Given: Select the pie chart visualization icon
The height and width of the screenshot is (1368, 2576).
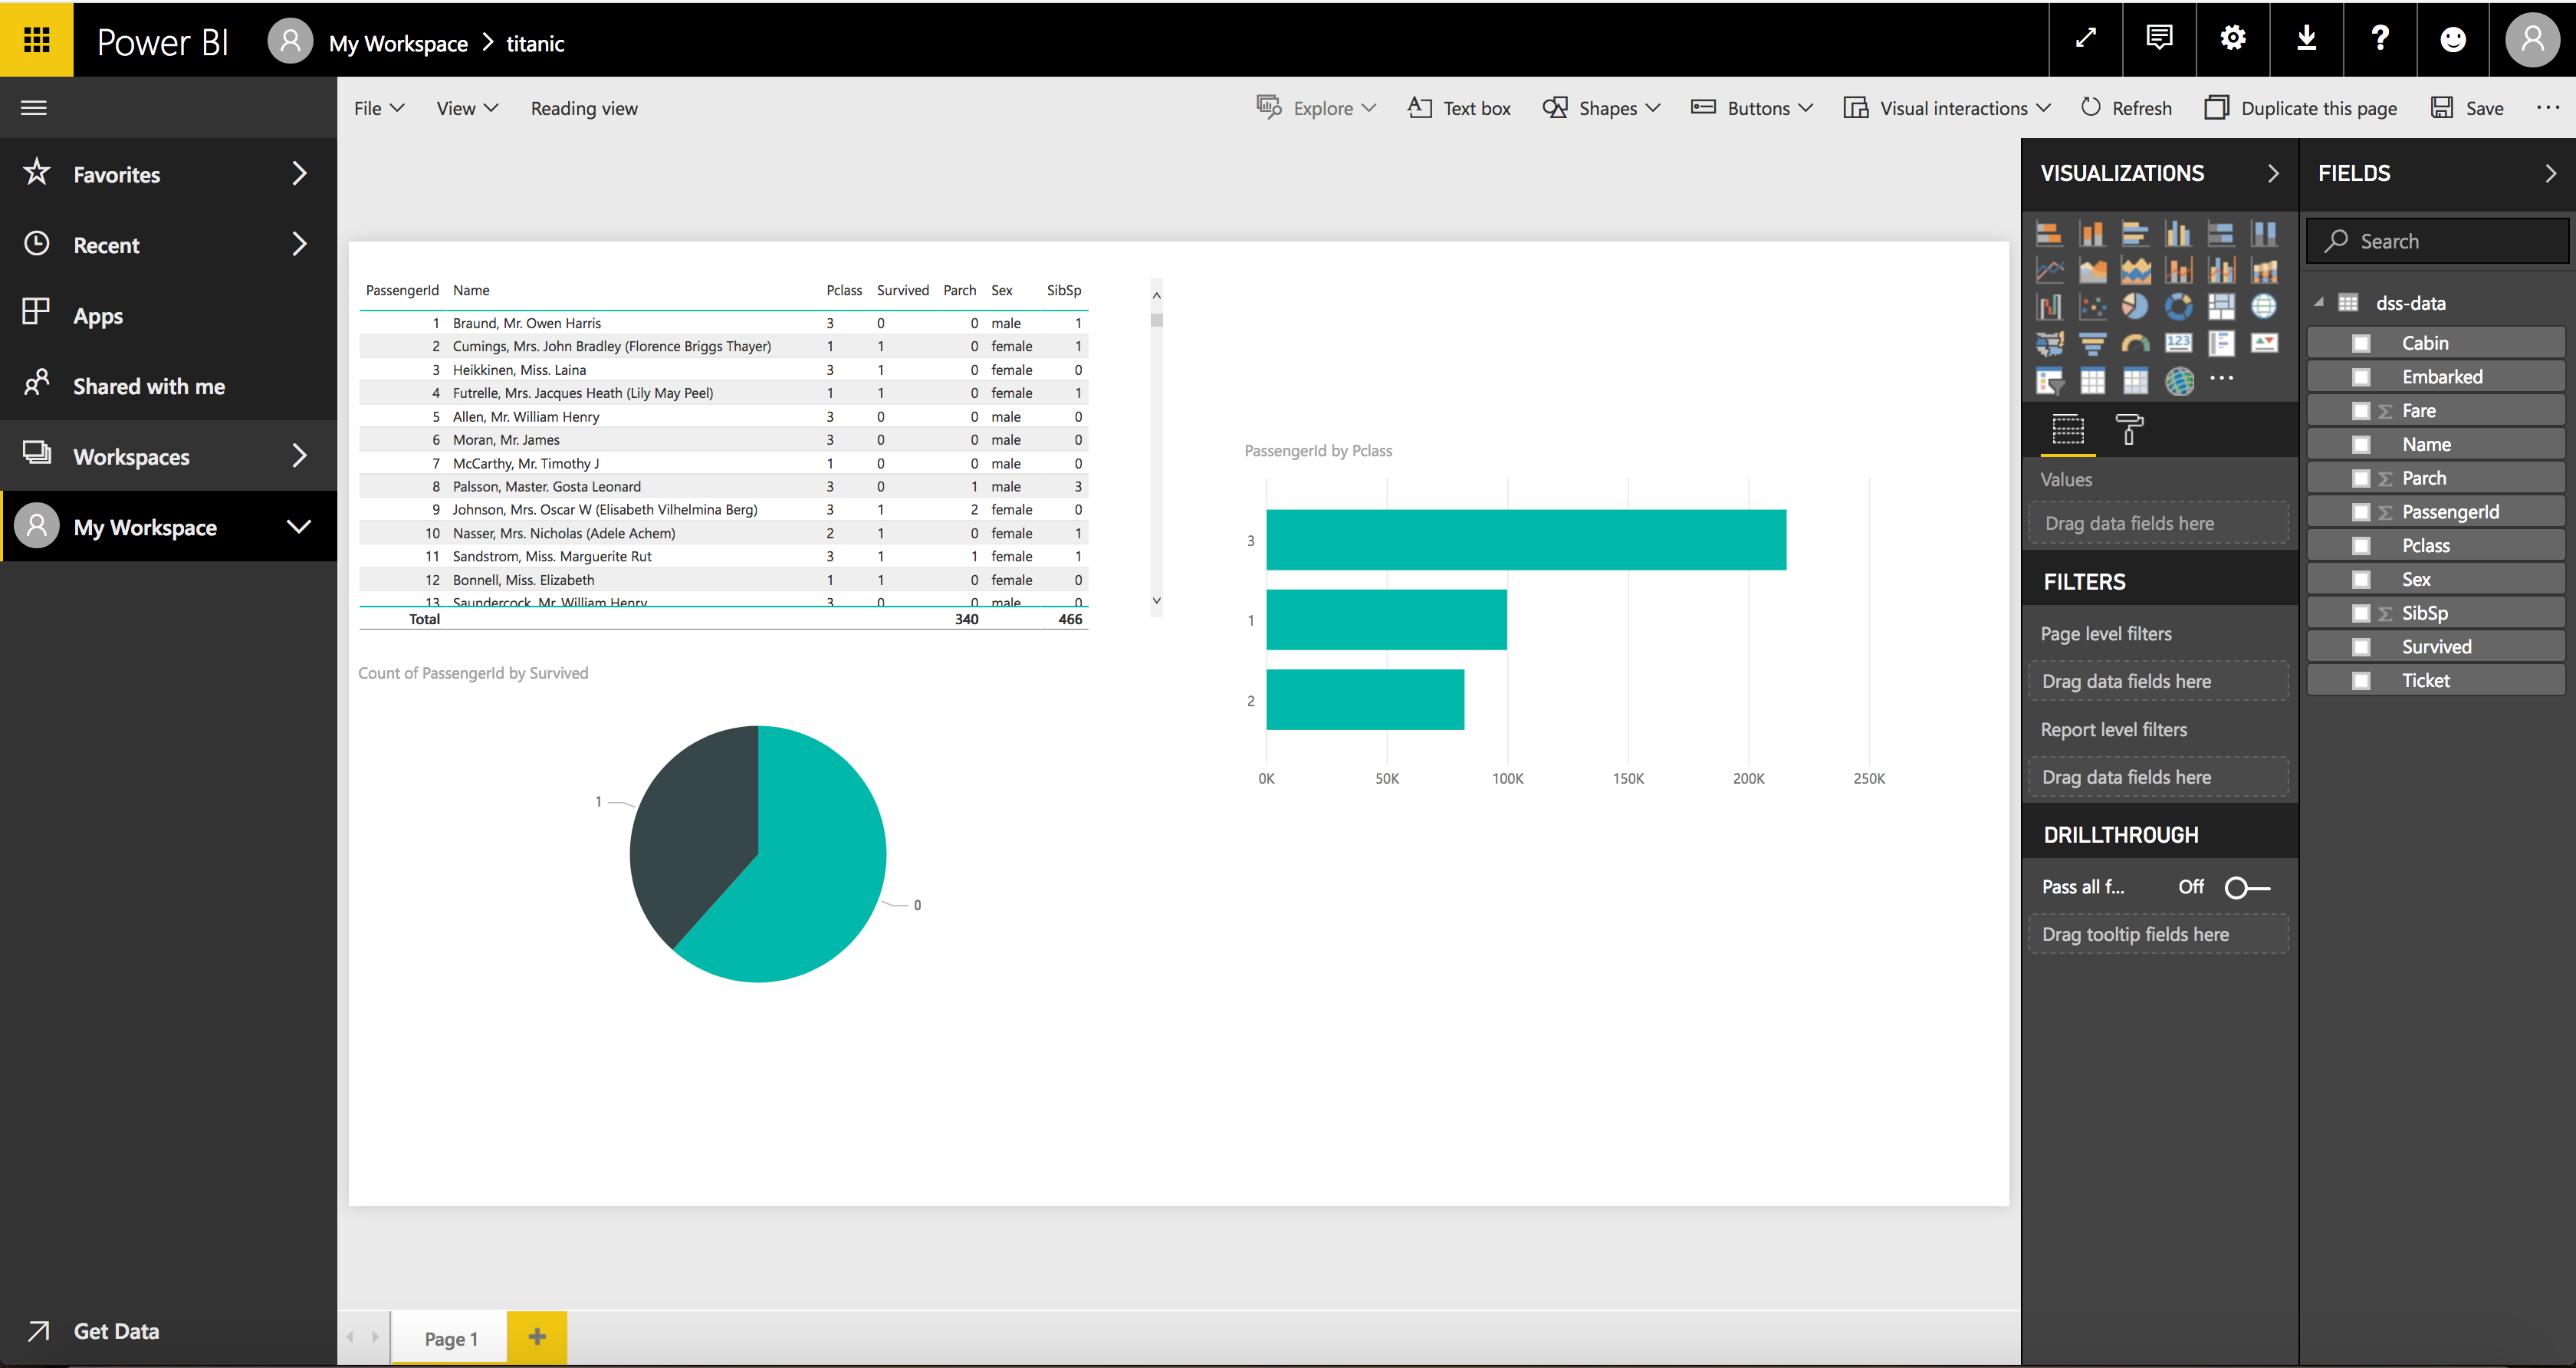Looking at the screenshot, I should point(2135,306).
